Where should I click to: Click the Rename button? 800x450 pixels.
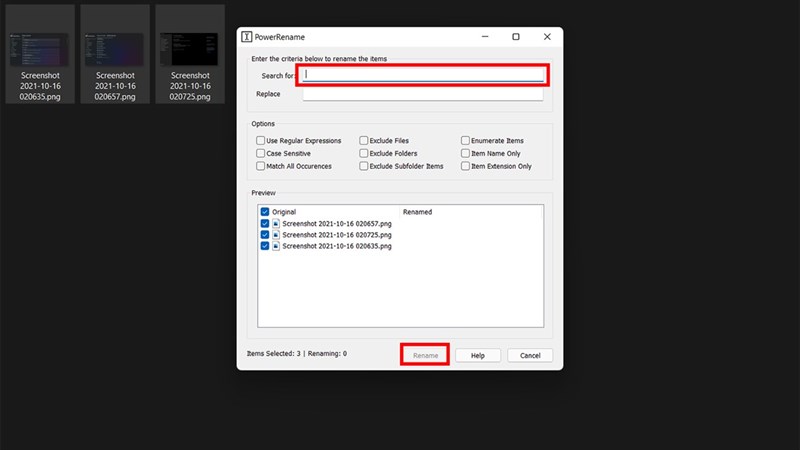click(x=425, y=355)
